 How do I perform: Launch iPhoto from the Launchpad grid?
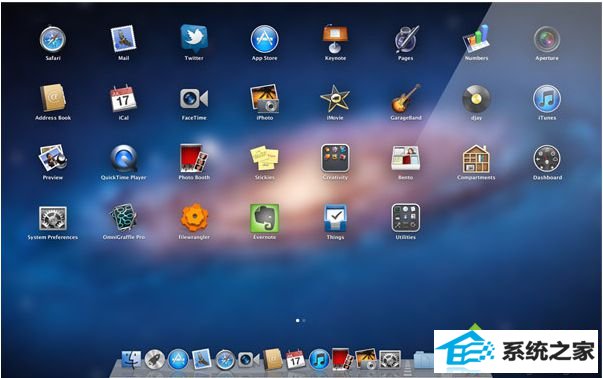tap(265, 98)
